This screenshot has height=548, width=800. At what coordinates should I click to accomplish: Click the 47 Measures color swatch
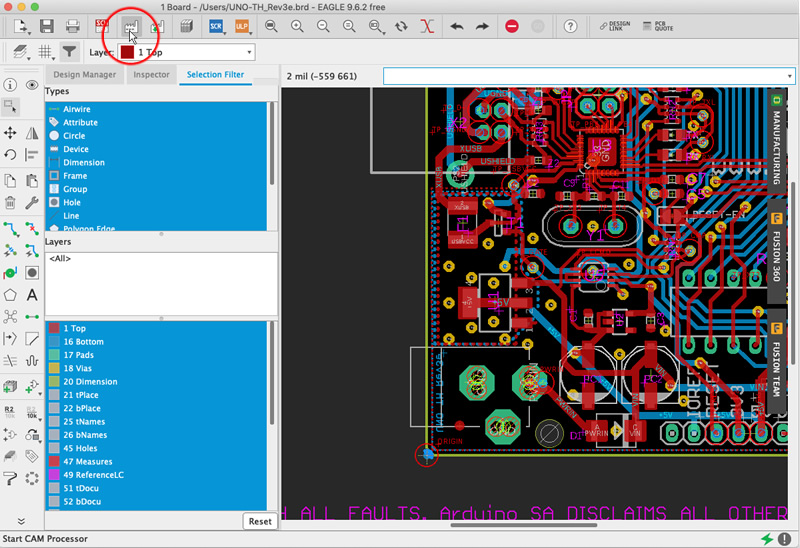tap(54, 461)
